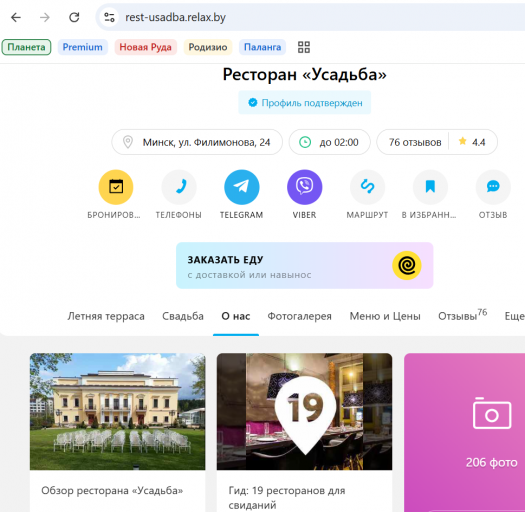Viewport: 525px width, 512px height.
Task: Open the manor house photo thumbnail
Action: [x=118, y=412]
